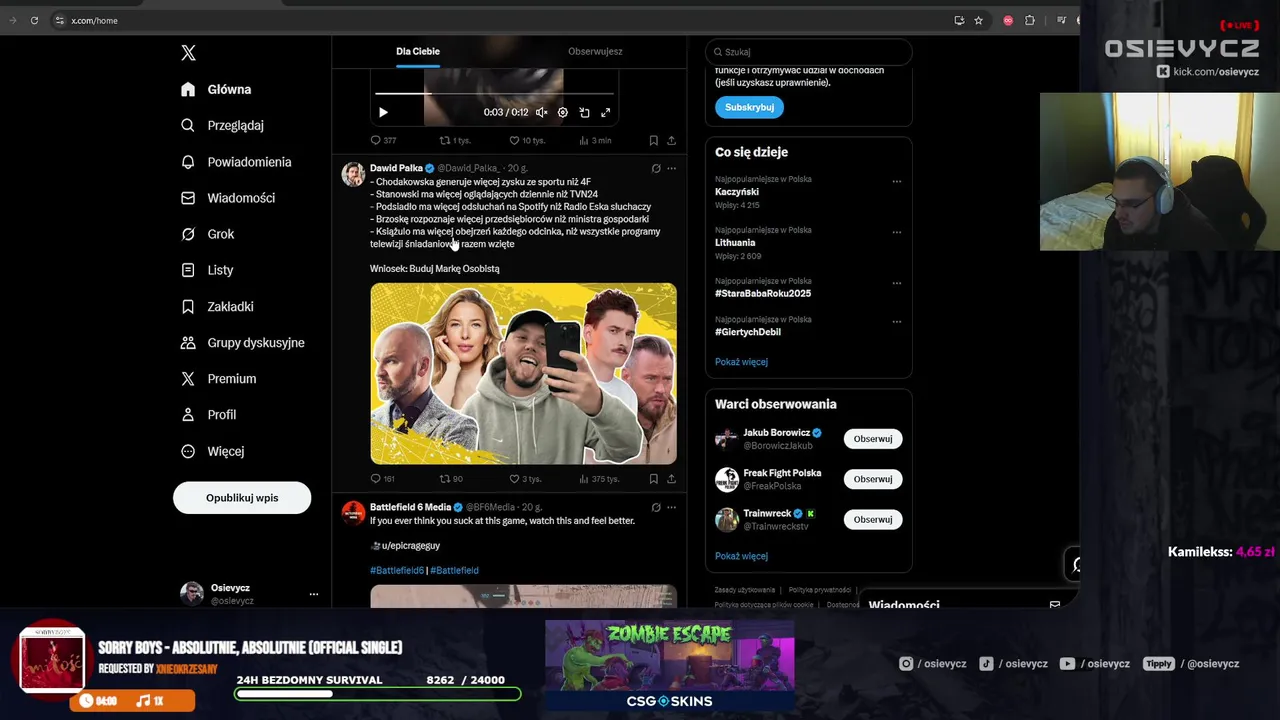Share Dawid Palka's post
This screenshot has width=1280, height=720.
[671, 479]
